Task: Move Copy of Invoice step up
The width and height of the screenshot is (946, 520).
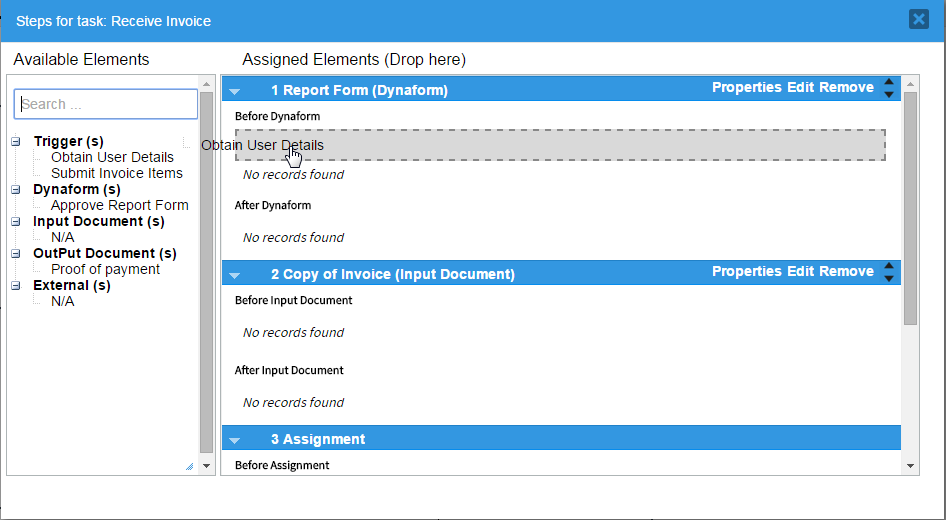Action: 889,267
